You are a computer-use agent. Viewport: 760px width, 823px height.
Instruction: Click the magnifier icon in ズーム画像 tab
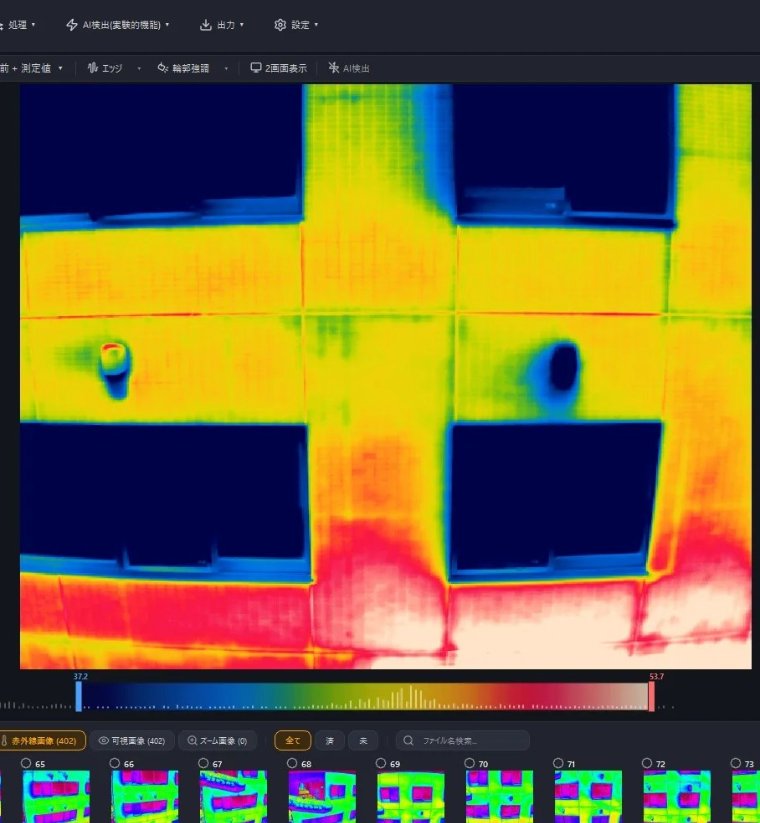point(192,741)
